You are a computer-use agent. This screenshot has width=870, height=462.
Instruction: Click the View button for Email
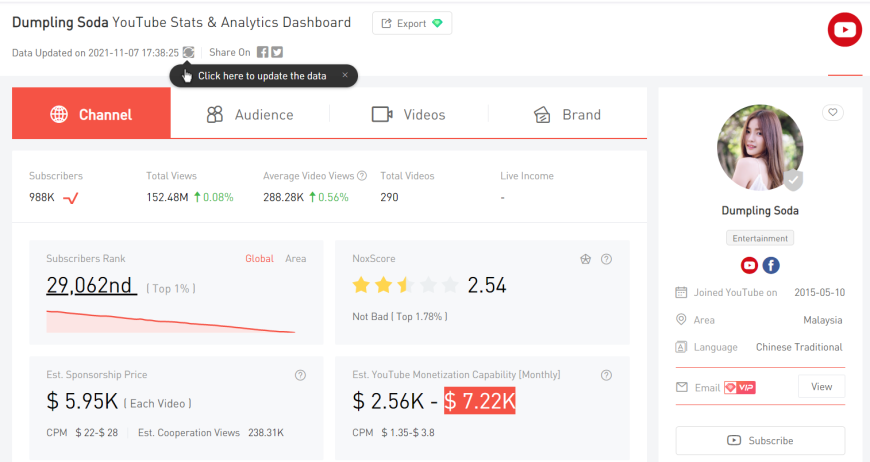tap(821, 387)
